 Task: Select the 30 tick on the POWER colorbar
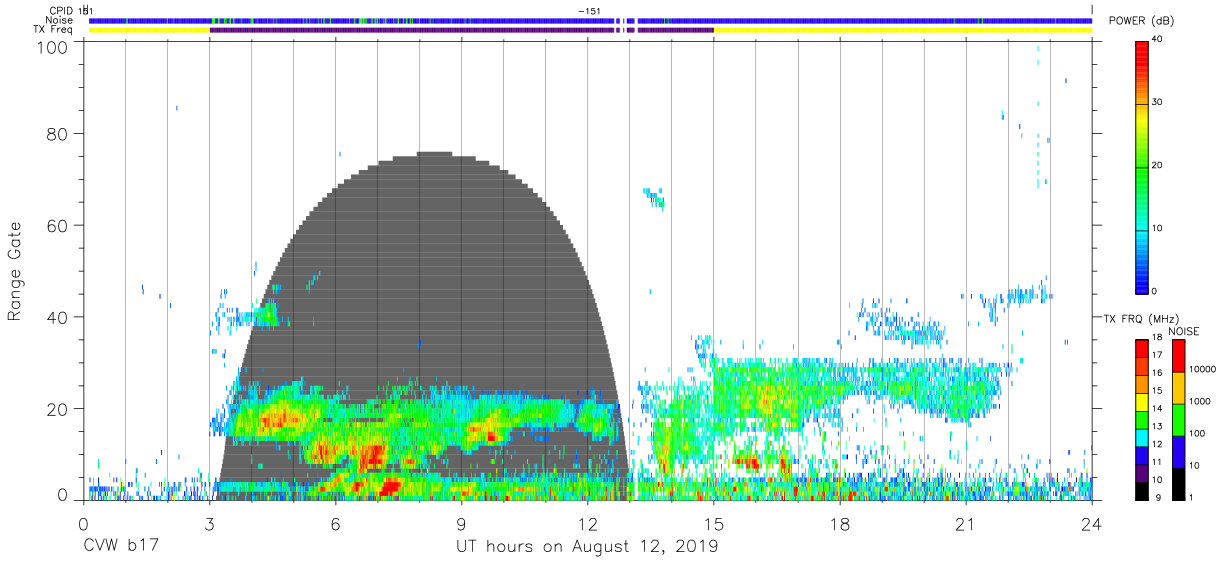pos(1158,103)
